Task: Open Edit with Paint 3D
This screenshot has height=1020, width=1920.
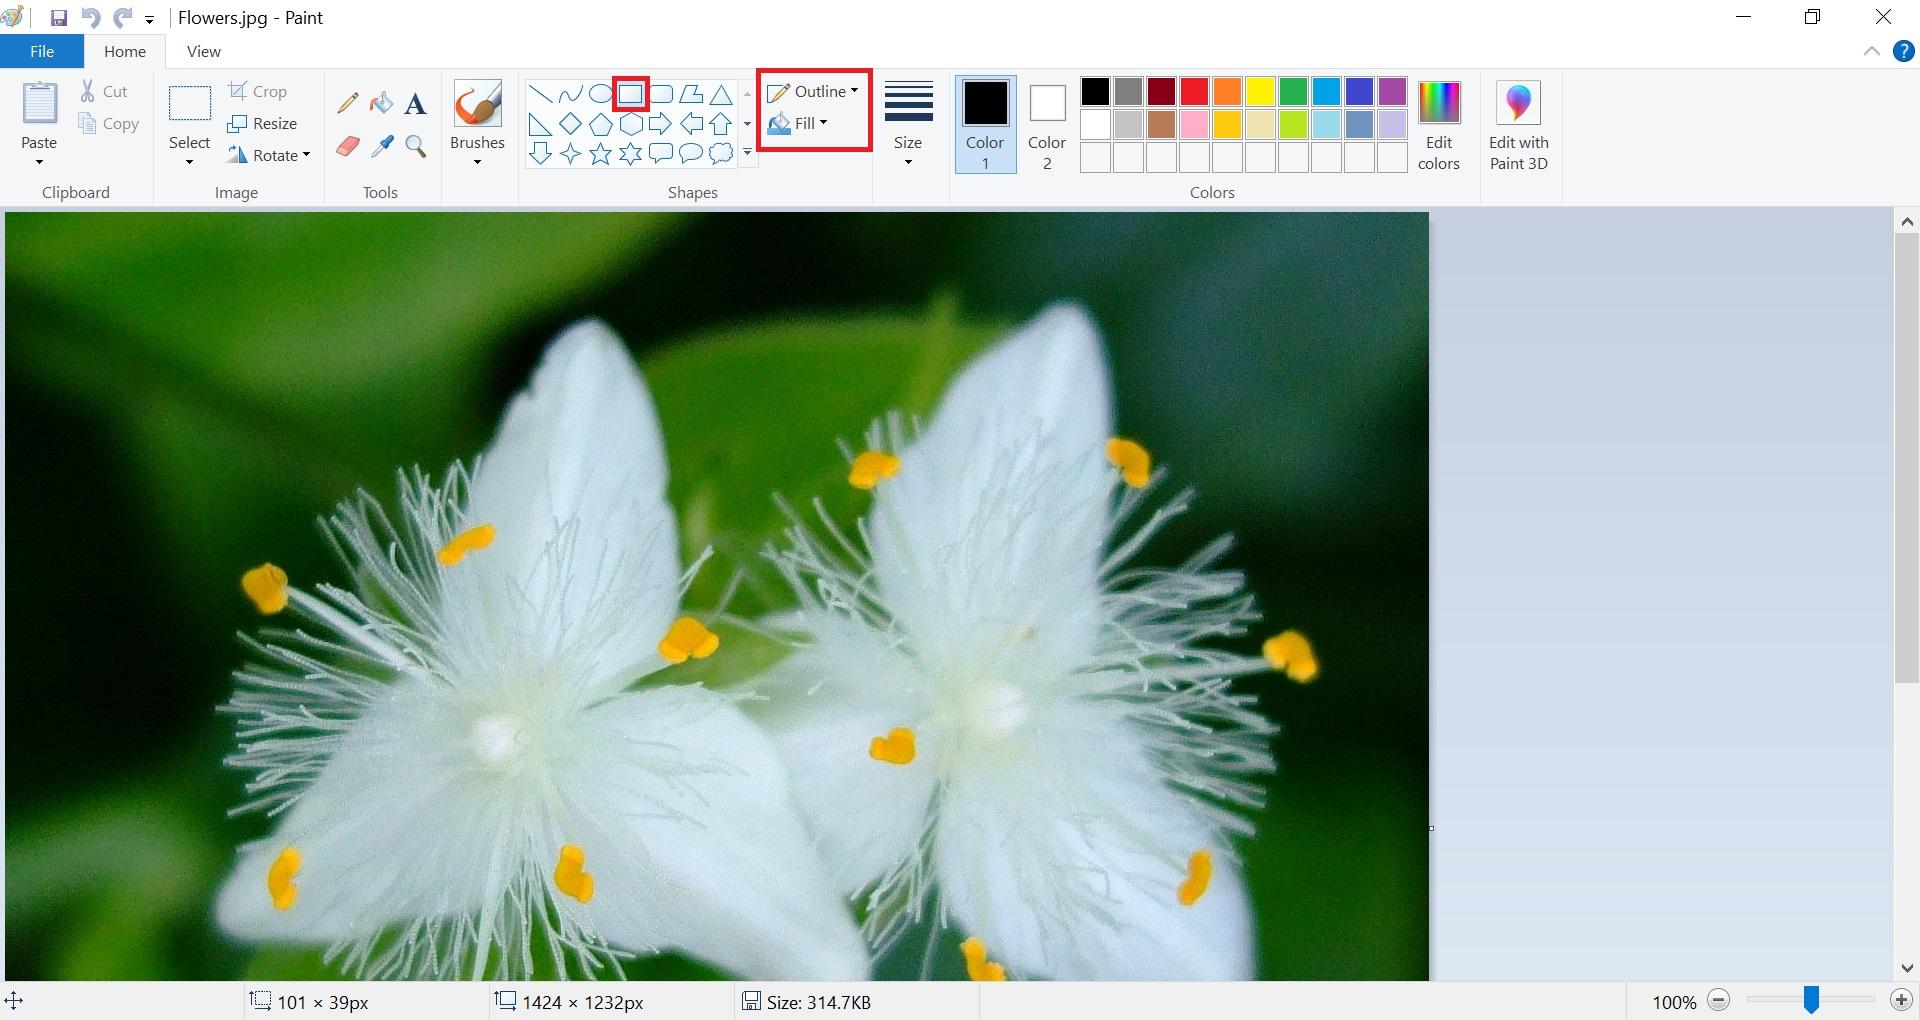Action: tap(1518, 122)
